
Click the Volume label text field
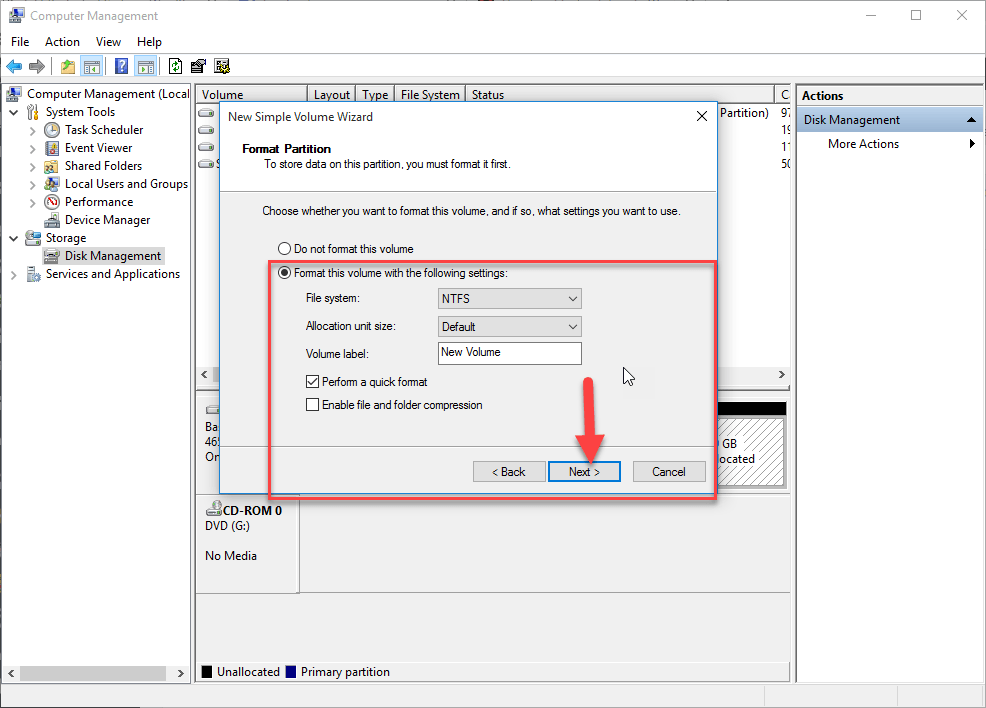(x=510, y=353)
